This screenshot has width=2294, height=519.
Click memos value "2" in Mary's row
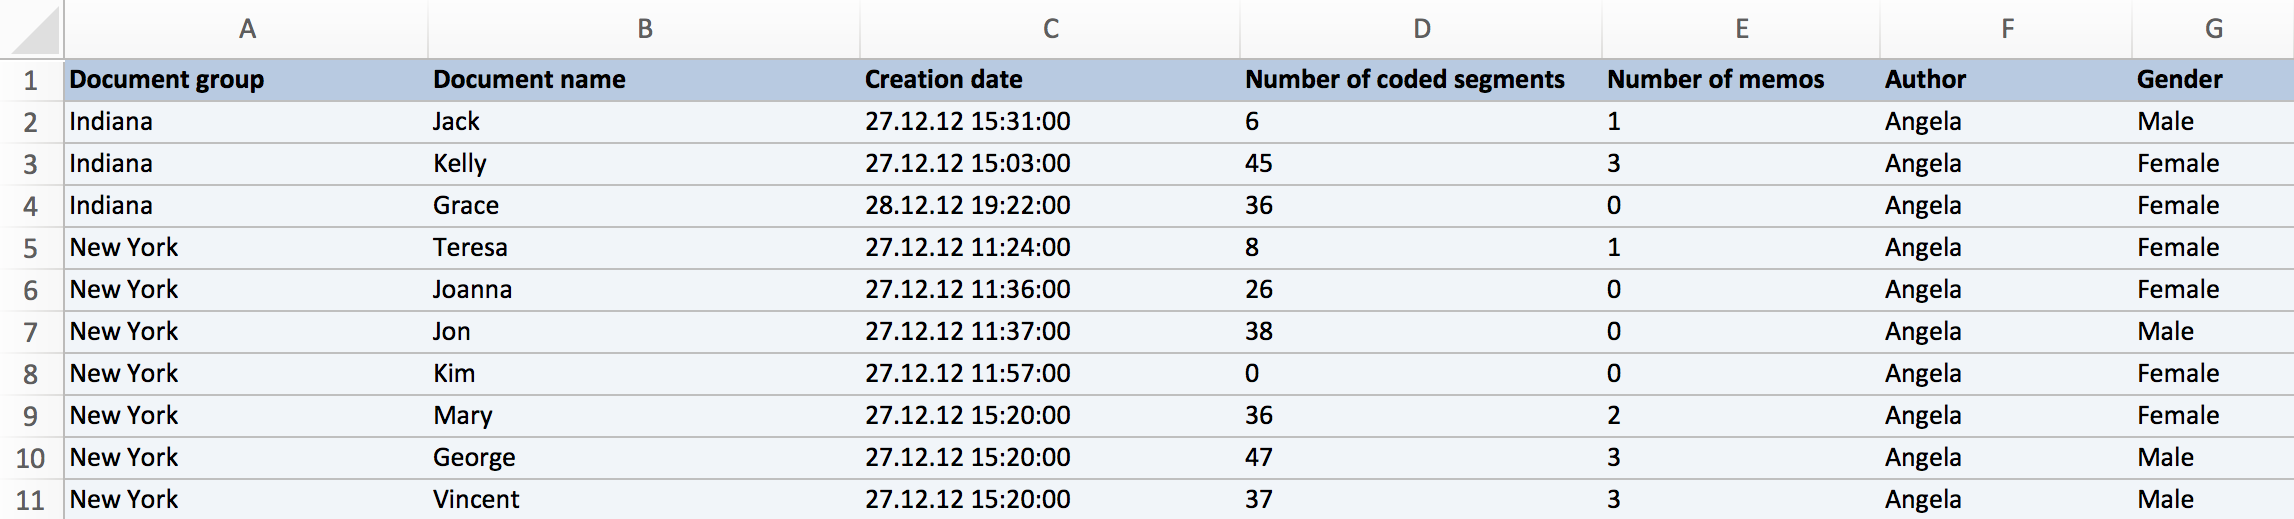click(1614, 416)
